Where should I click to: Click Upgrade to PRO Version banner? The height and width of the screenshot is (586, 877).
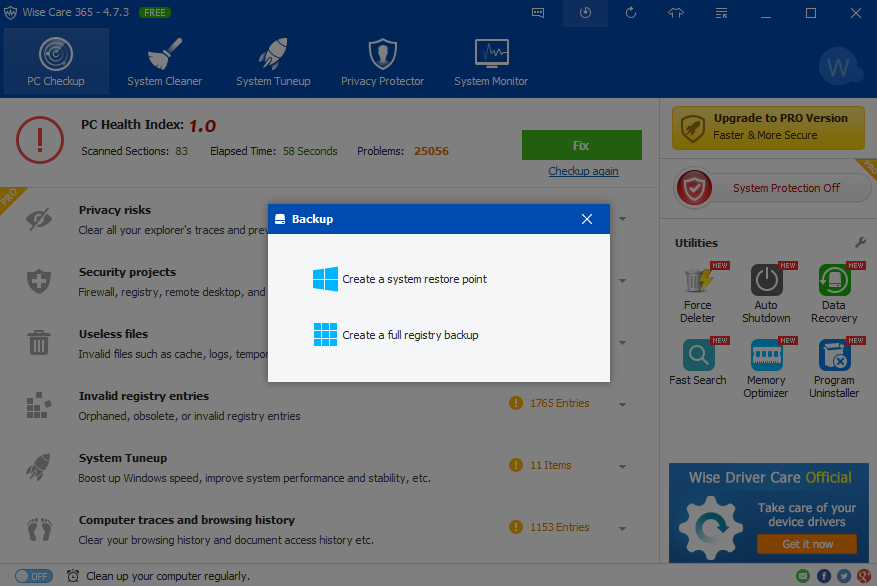[x=768, y=128]
